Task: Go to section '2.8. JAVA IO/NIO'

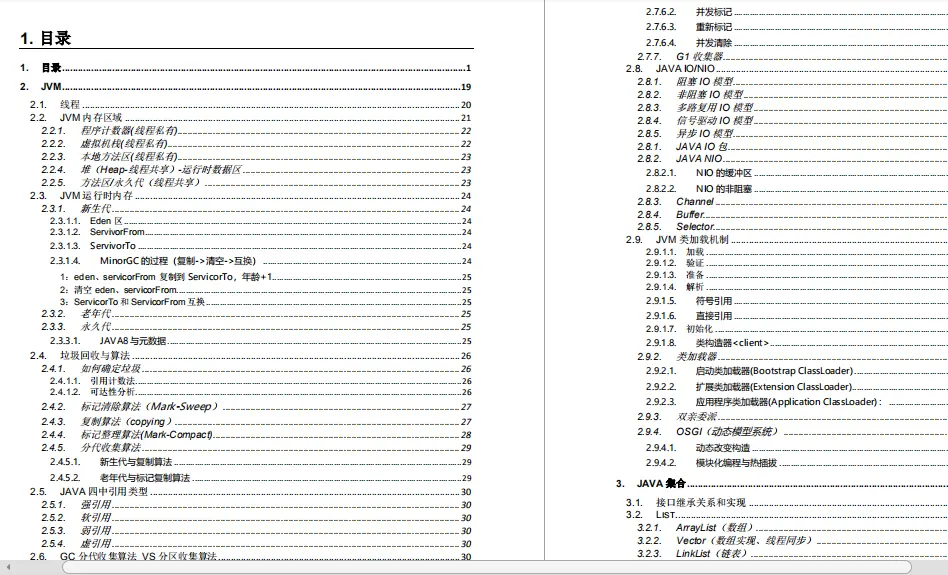Action: coord(787,69)
